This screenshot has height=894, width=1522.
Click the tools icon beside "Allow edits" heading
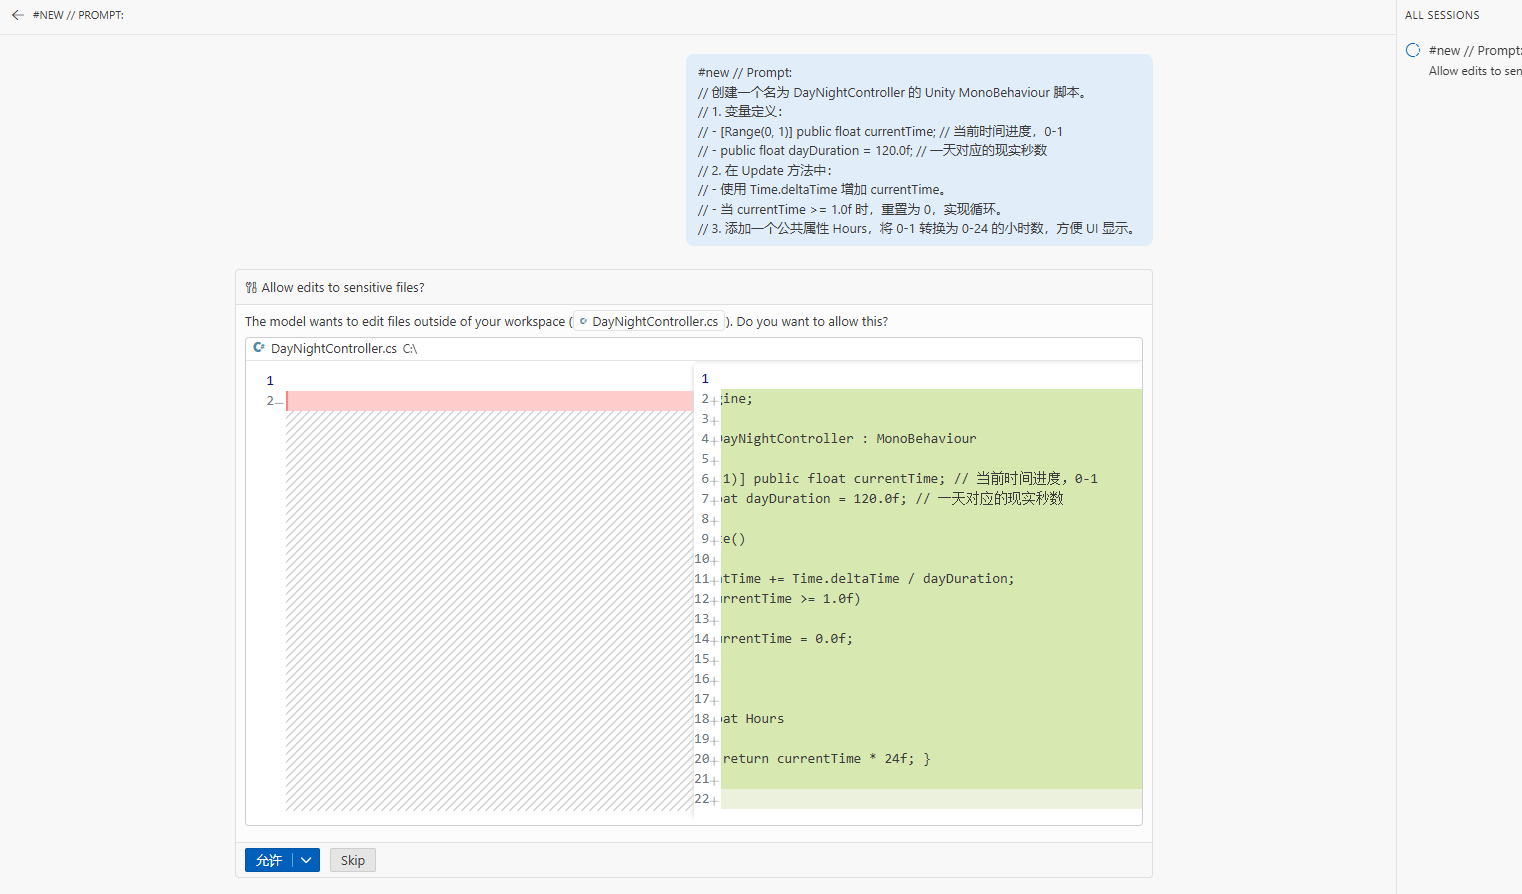[251, 288]
